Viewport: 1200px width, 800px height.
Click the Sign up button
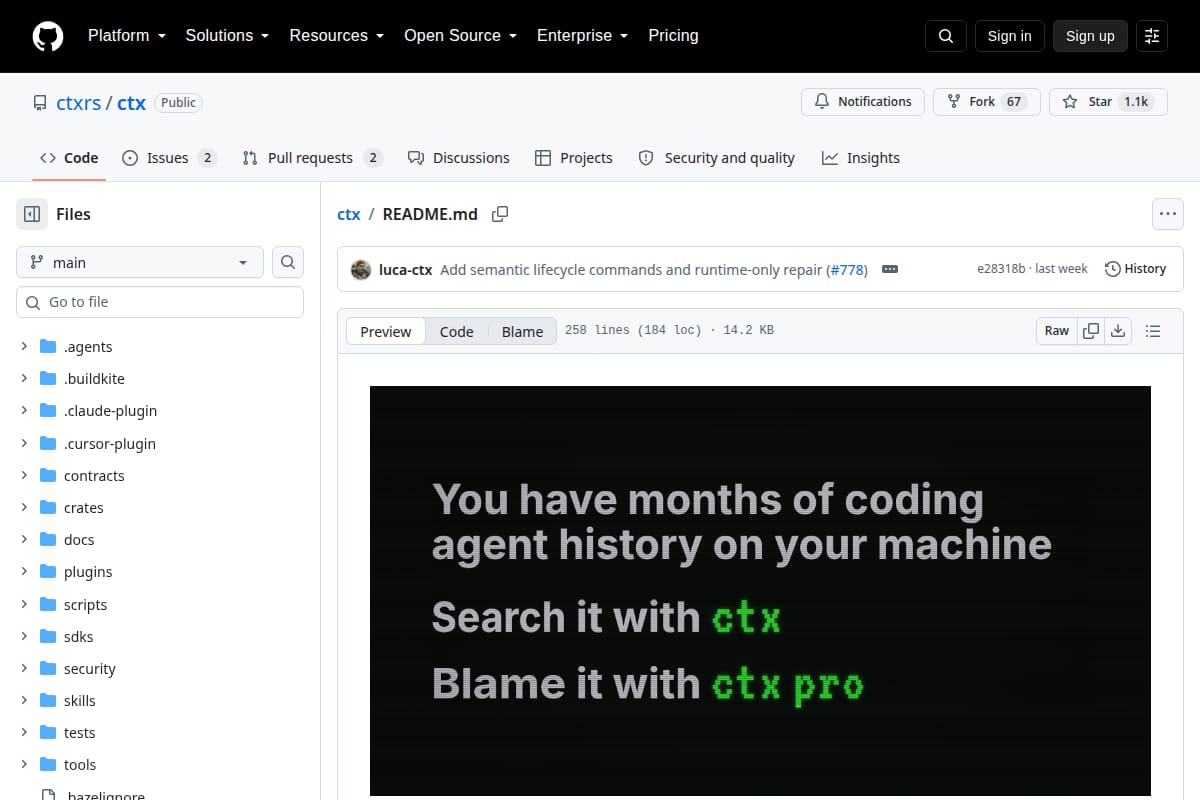coord(1090,36)
